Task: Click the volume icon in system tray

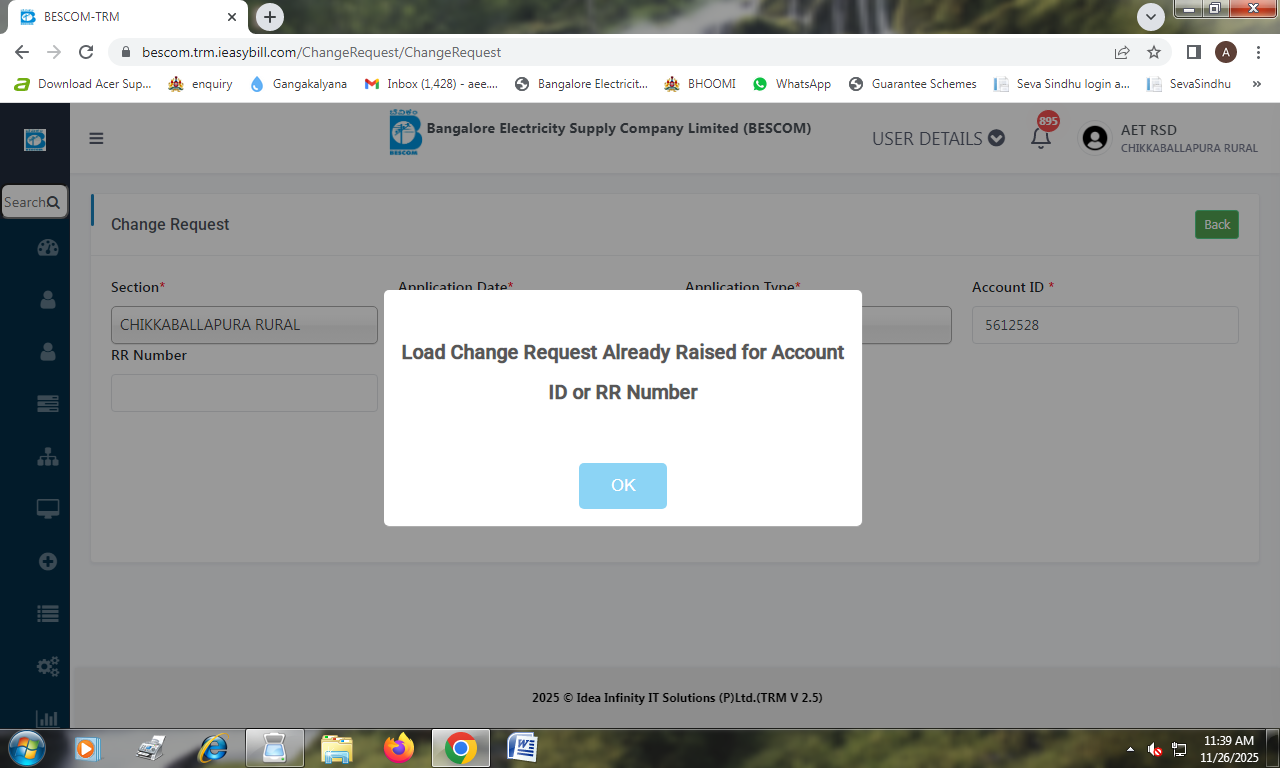Action: pos(1155,748)
